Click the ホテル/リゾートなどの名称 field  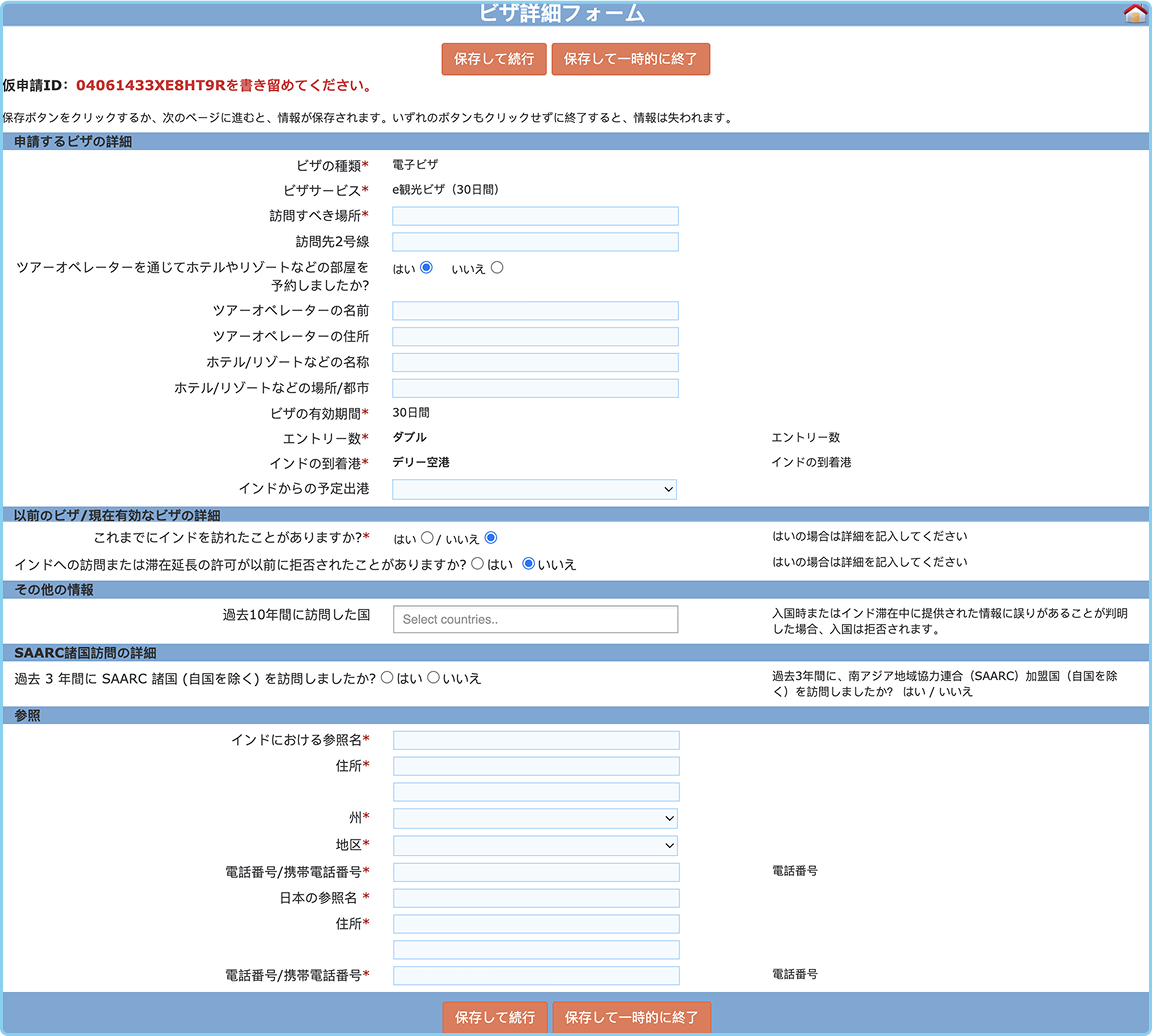(x=535, y=362)
